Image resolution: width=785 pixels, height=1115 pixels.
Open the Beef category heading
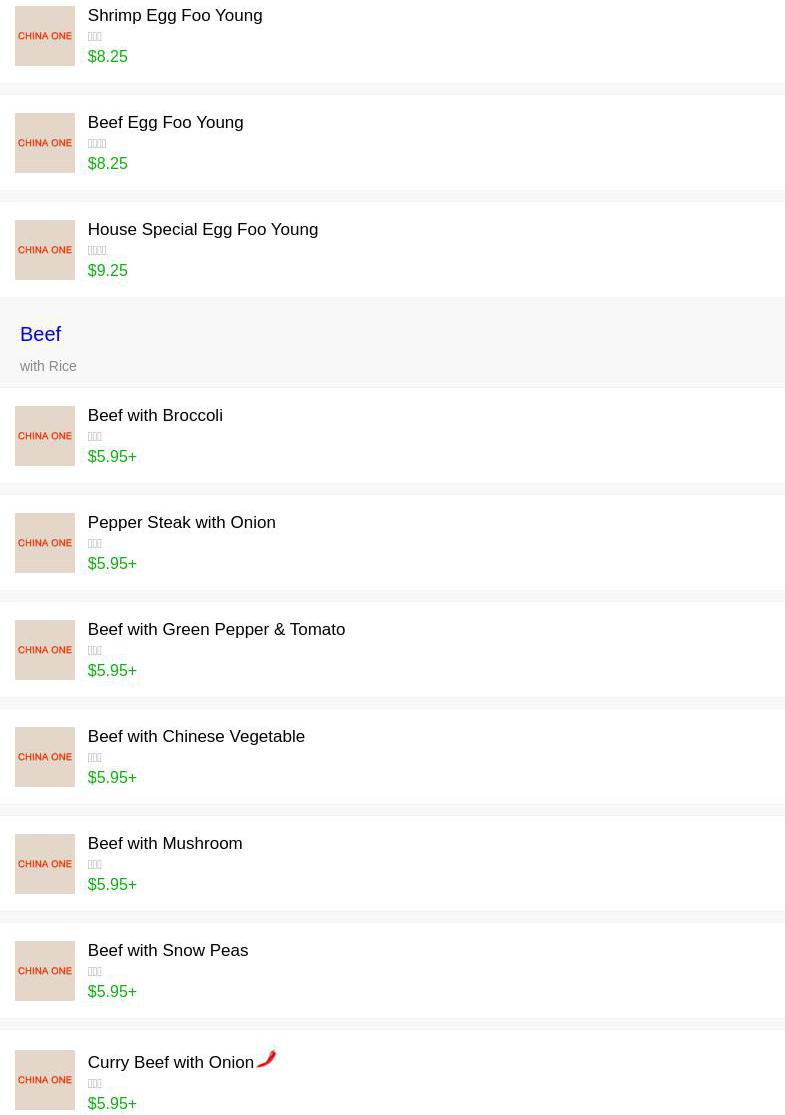(40, 334)
